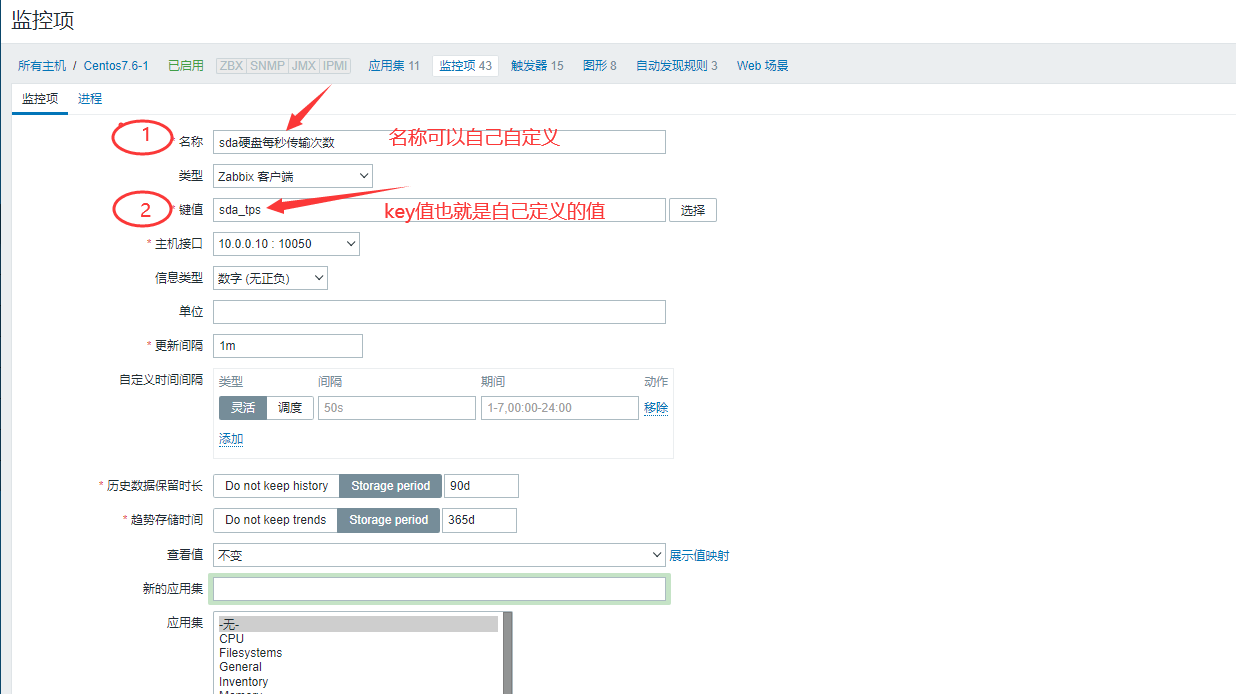Focus the 期间 field 1-7,00:00-24:00

coord(559,408)
